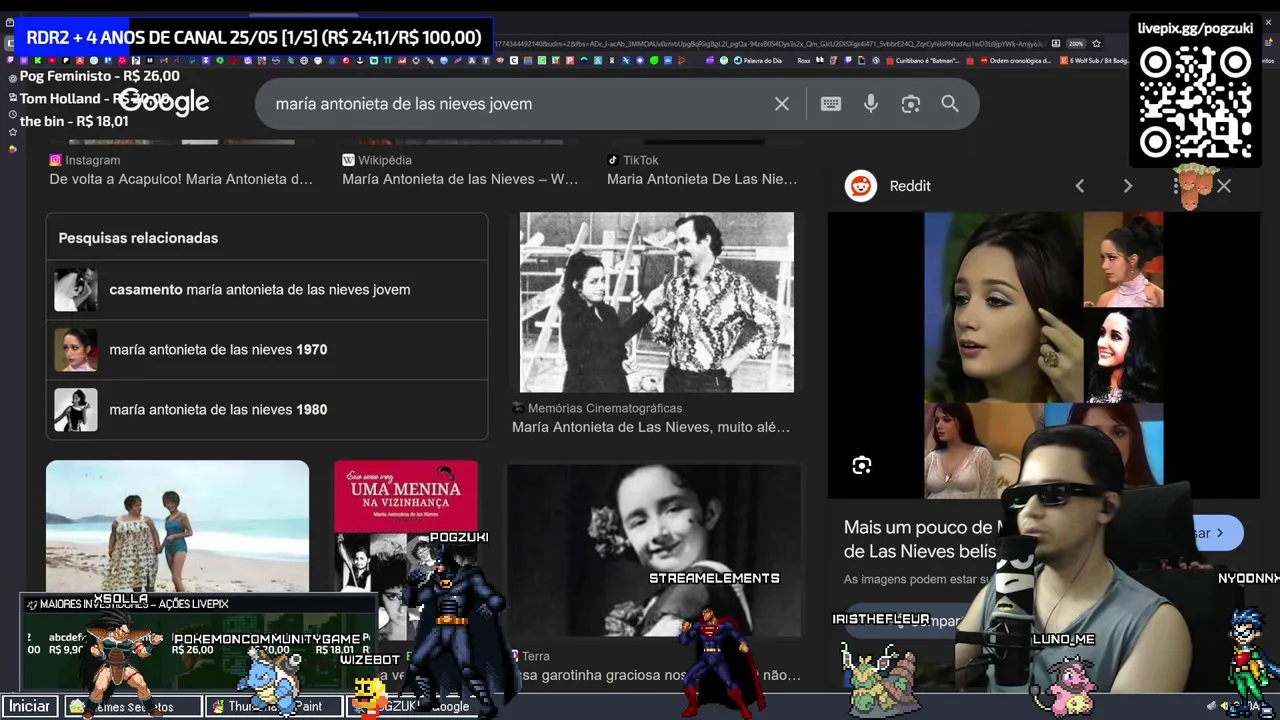Viewport: 1280px width, 720px height.
Task: Search inside preview image with Lens icon
Action: [862, 466]
